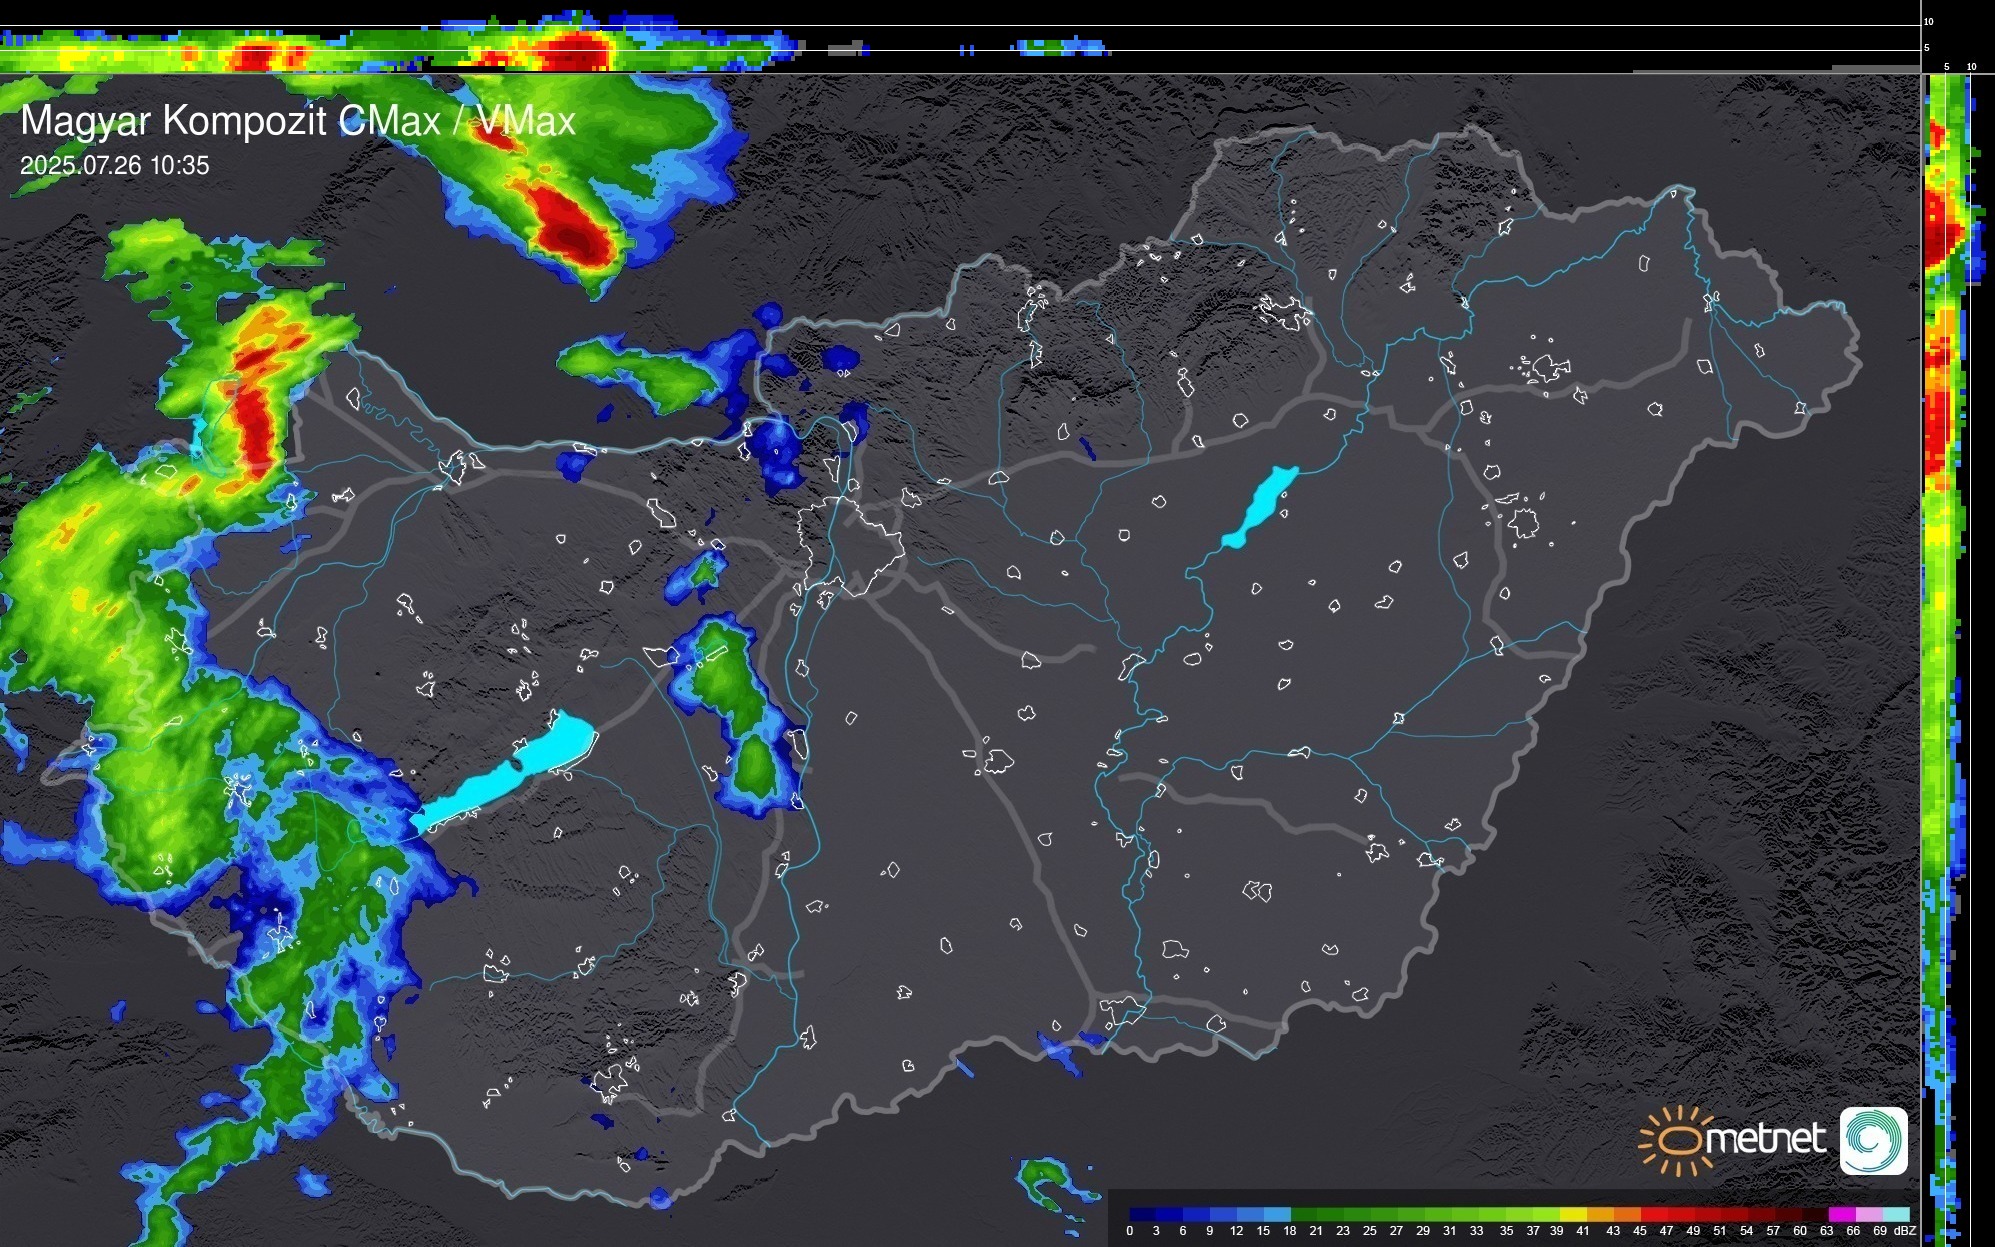Click the dark navy 0 dBZ legend swatch
Screen dimensions: 1995x1247
tap(1142, 1215)
